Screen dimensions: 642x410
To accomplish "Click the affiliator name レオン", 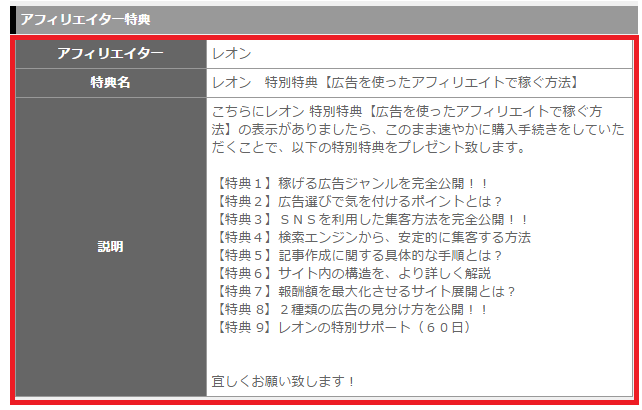I will point(231,54).
